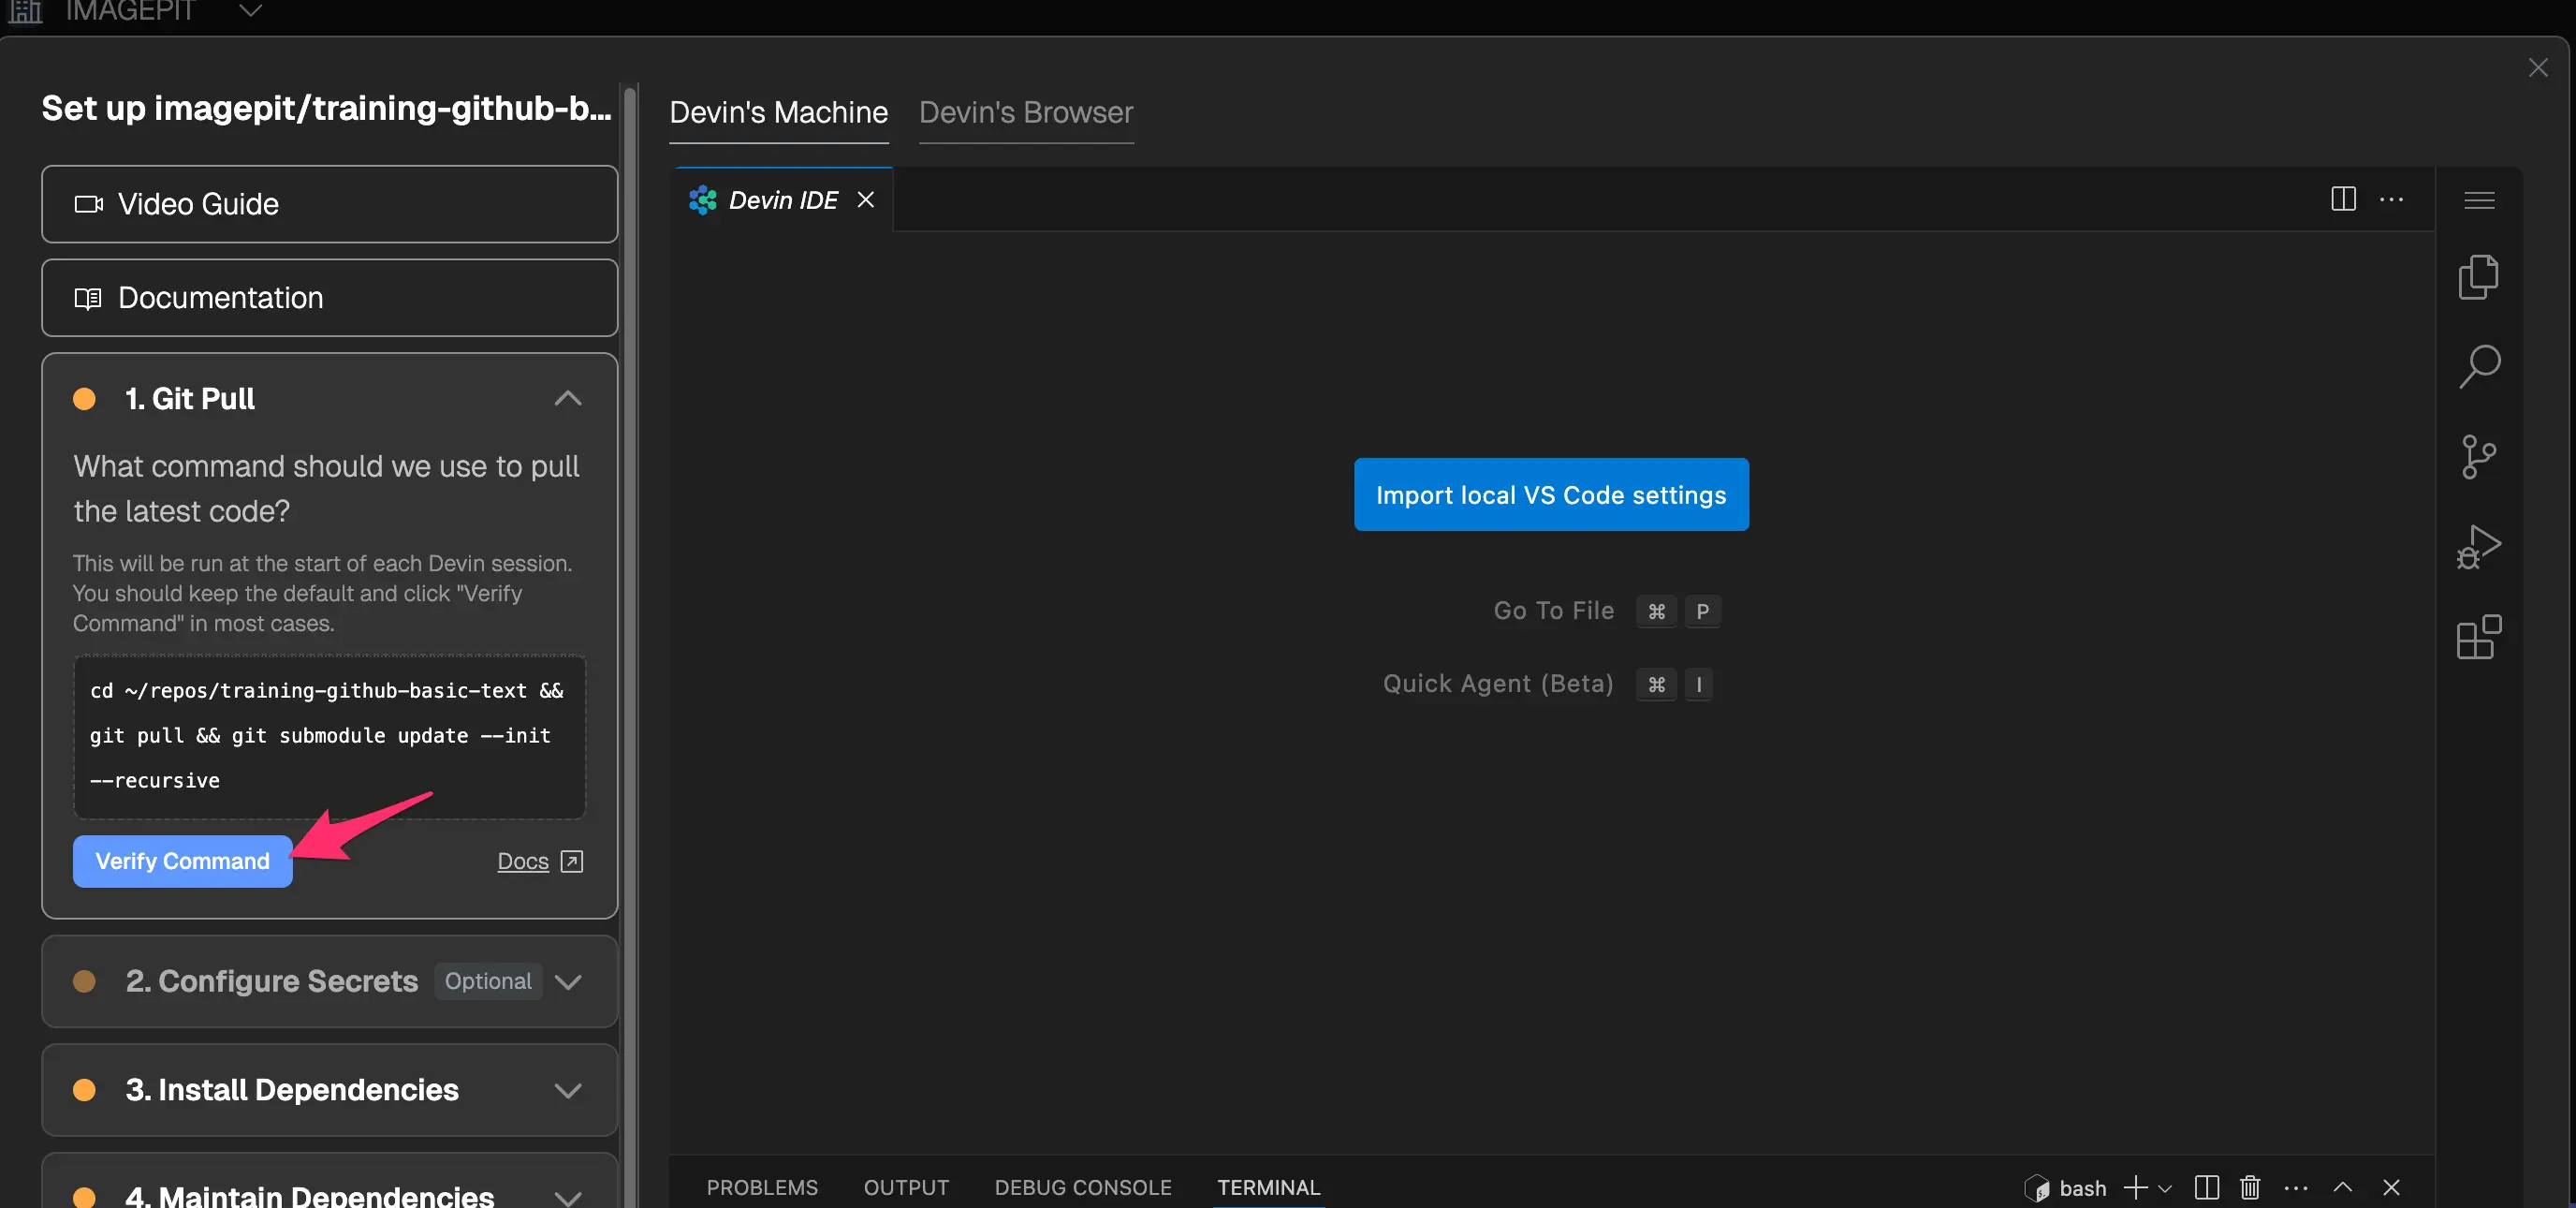Switch to the OUTPUT panel tab
Viewport: 2576px width, 1208px height.
(905, 1187)
